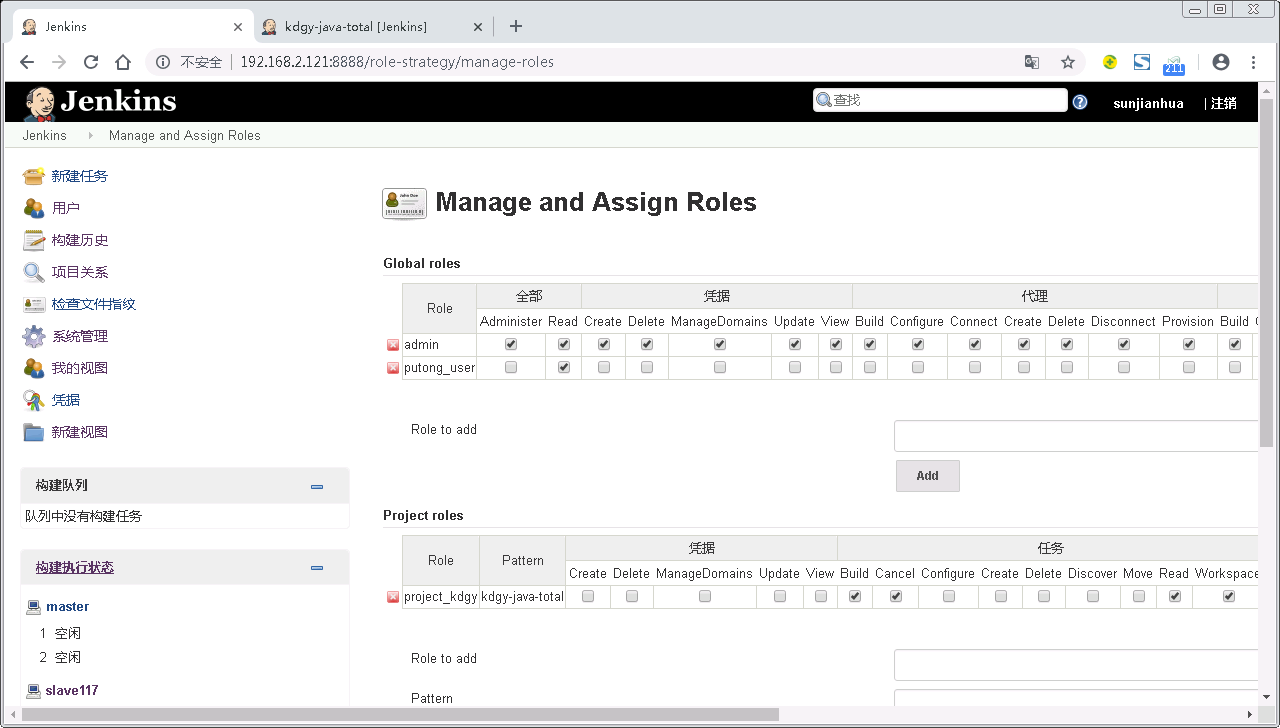Image resolution: width=1280 pixels, height=728 pixels.
Task: Open the 新建任务 new item icon
Action: [x=34, y=176]
